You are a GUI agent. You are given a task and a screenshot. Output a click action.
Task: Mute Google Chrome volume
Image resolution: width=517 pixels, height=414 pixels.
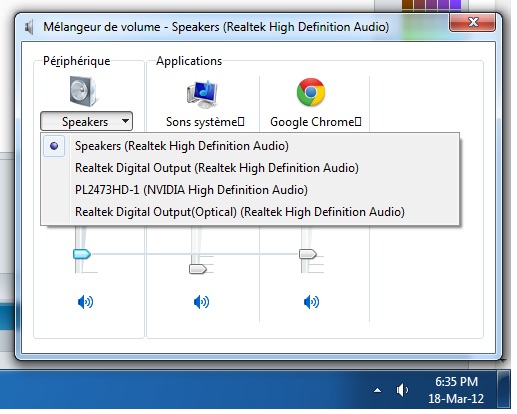311,302
